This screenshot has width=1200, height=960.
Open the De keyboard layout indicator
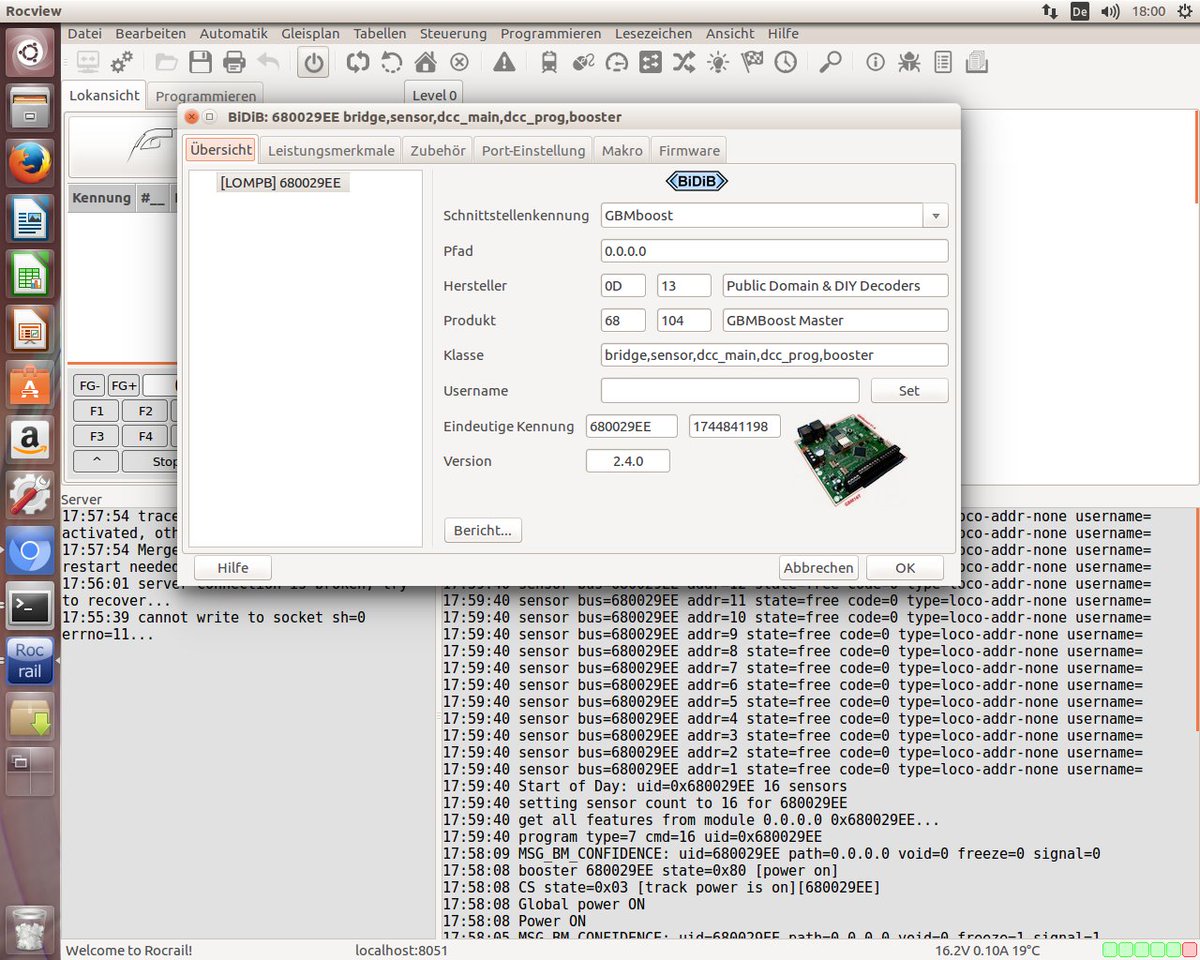pyautogui.click(x=1079, y=11)
